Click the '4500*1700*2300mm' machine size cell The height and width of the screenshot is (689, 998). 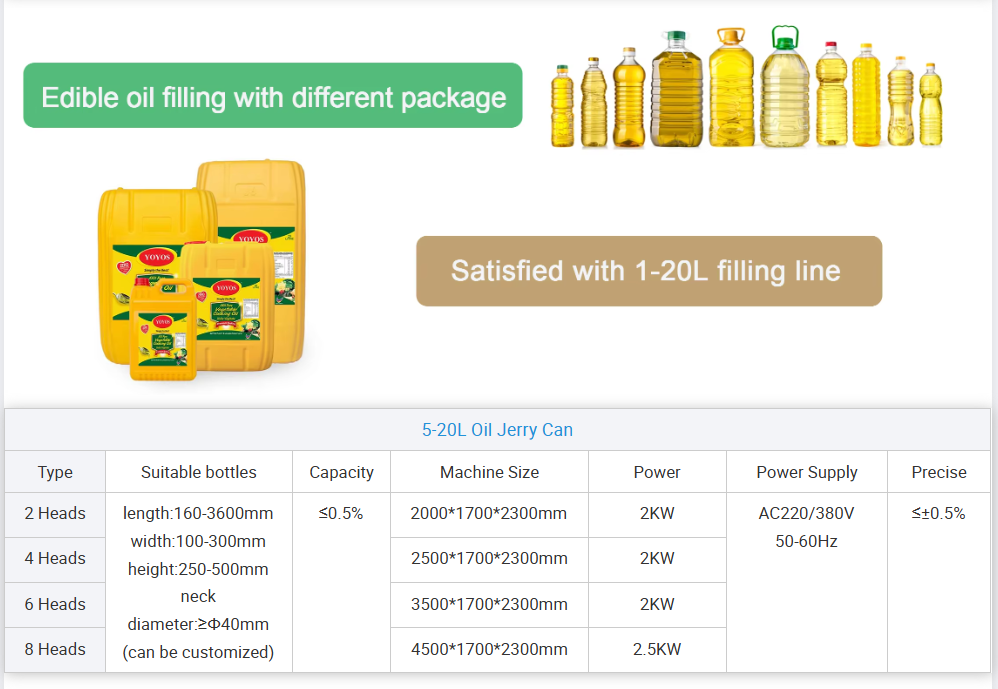point(489,649)
